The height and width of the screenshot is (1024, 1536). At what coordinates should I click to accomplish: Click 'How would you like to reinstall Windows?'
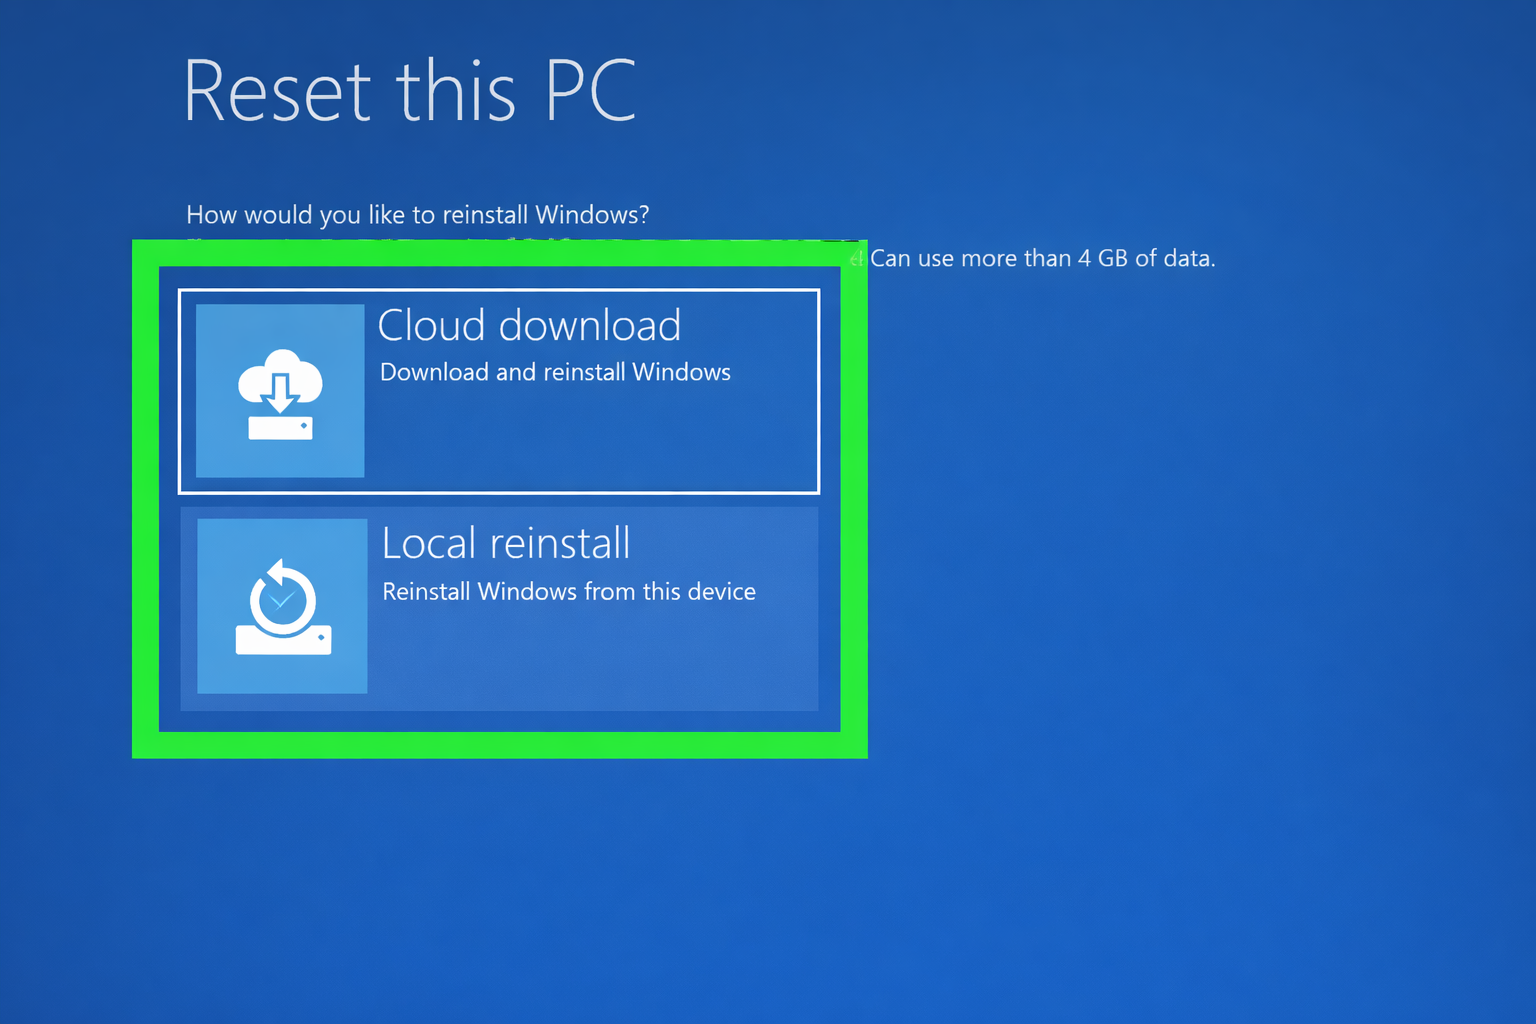click(417, 214)
